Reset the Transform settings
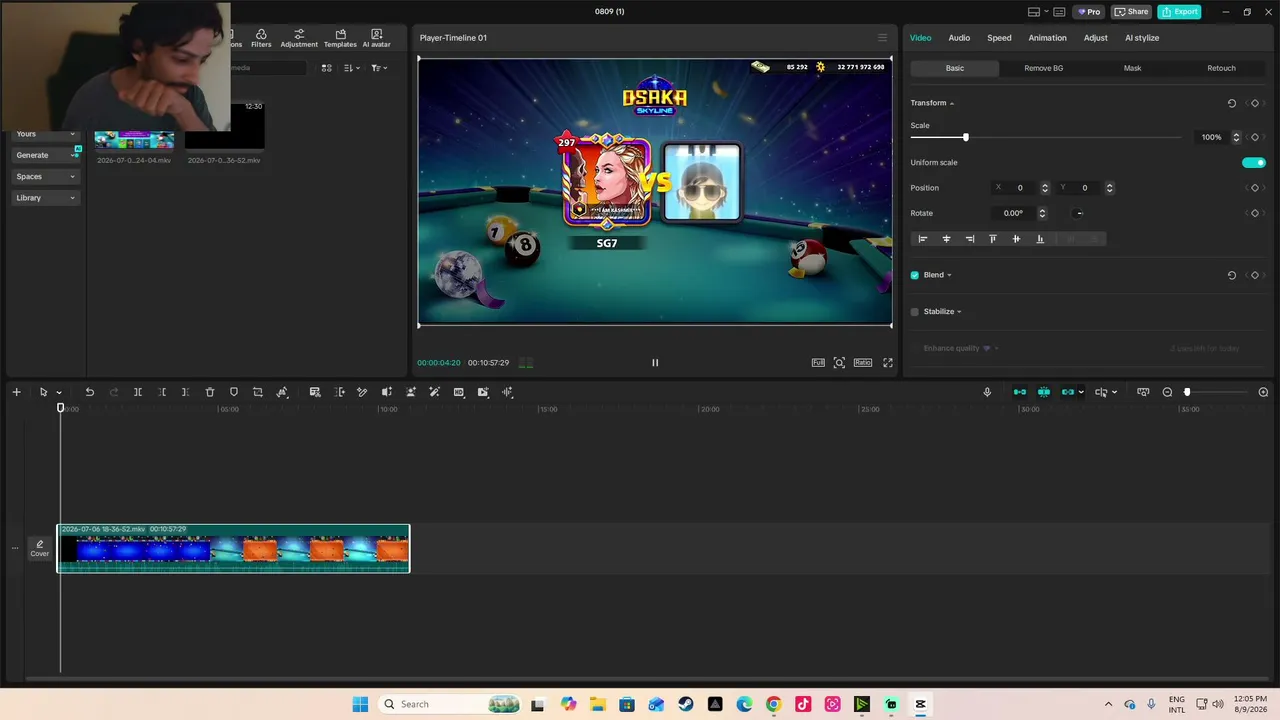The height and width of the screenshot is (720, 1280). coord(1232,103)
